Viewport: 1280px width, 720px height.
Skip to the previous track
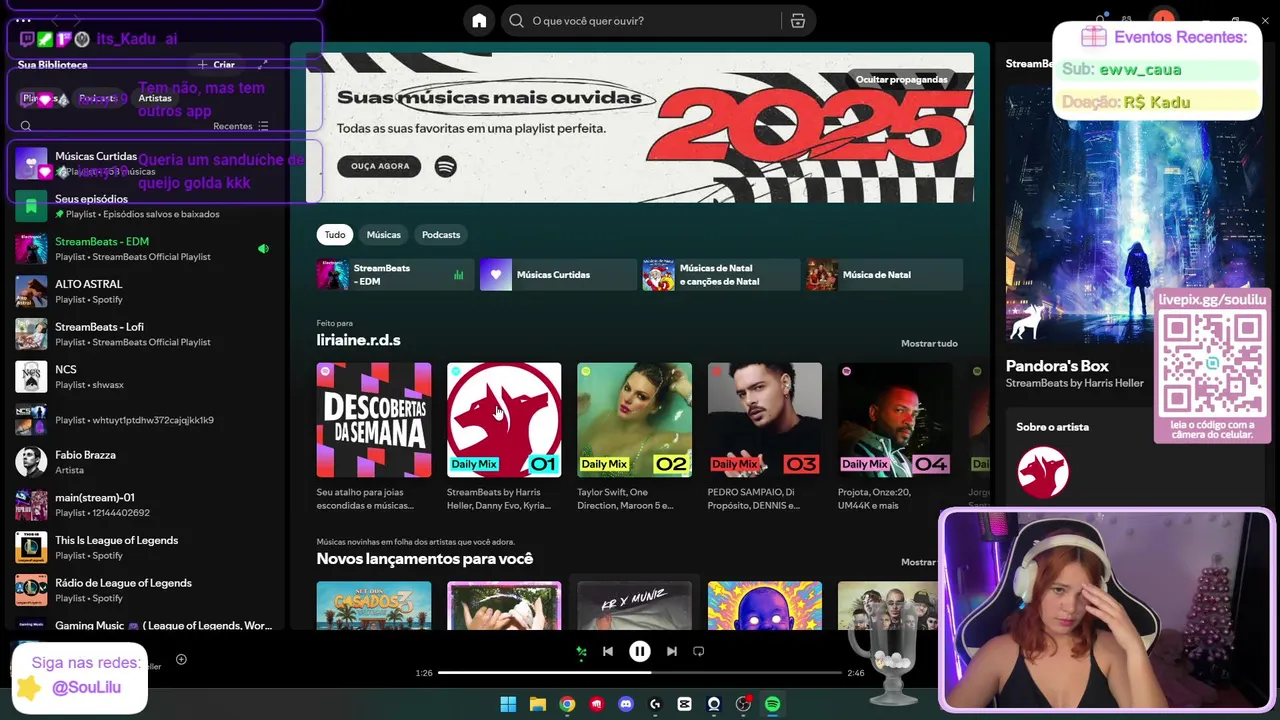pos(607,651)
